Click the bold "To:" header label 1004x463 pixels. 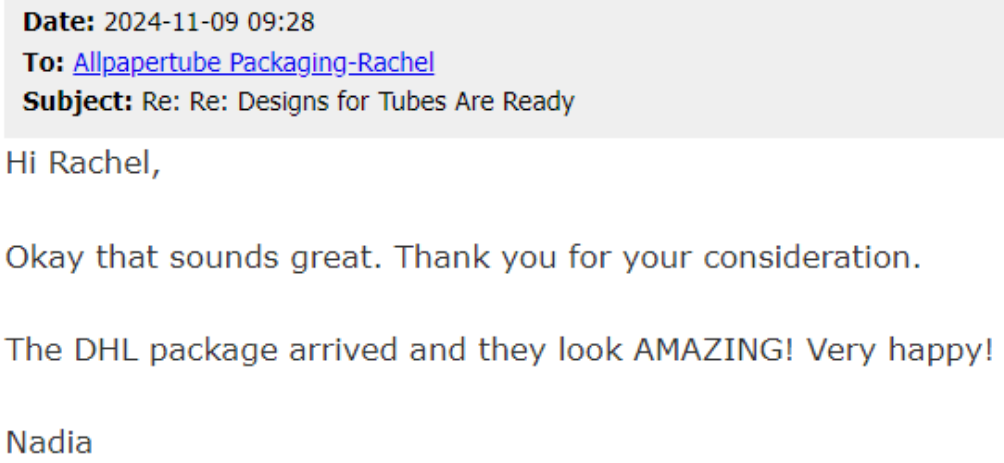(x=45, y=64)
